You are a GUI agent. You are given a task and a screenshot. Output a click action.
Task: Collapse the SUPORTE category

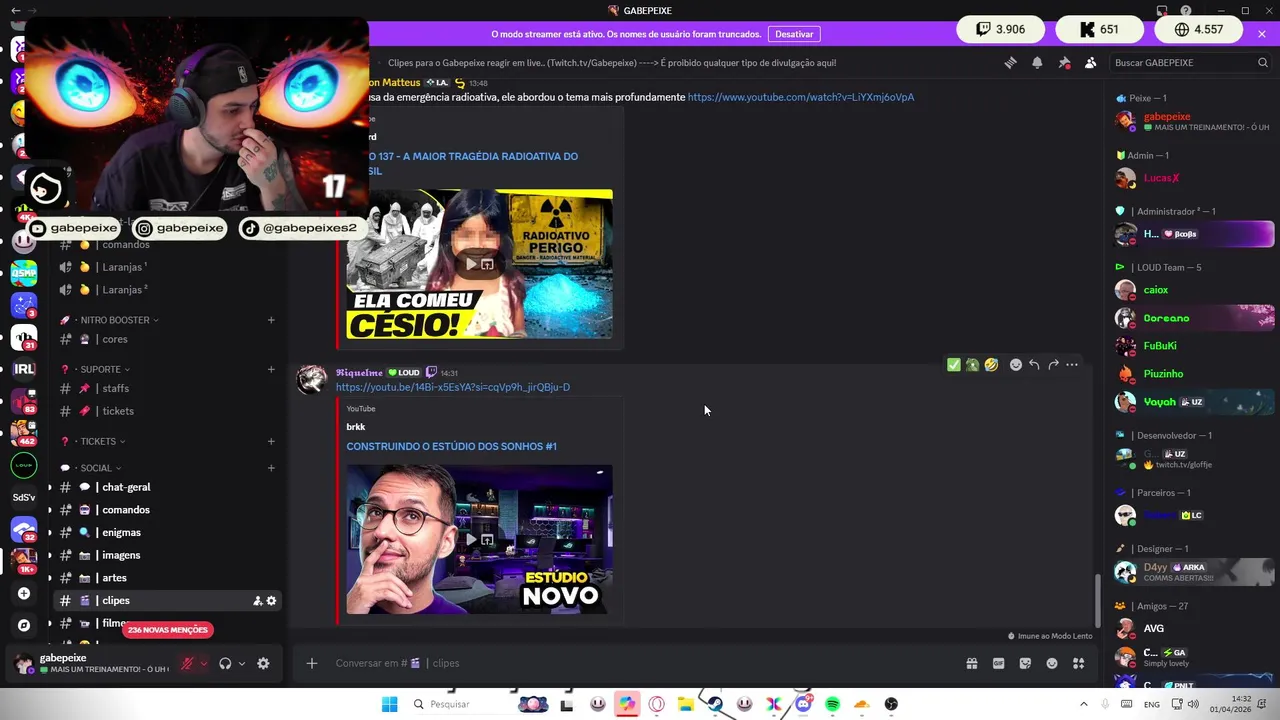click(x=100, y=369)
